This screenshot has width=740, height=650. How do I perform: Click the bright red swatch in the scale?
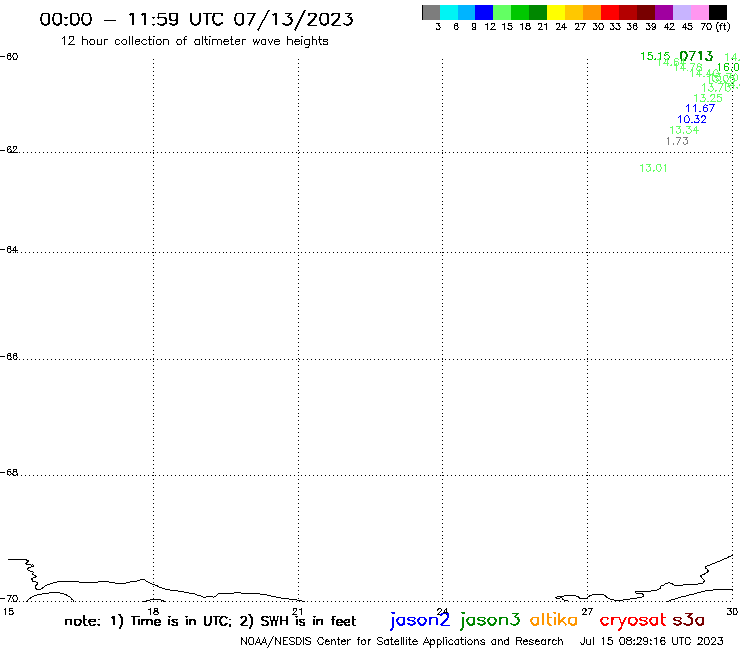610,12
